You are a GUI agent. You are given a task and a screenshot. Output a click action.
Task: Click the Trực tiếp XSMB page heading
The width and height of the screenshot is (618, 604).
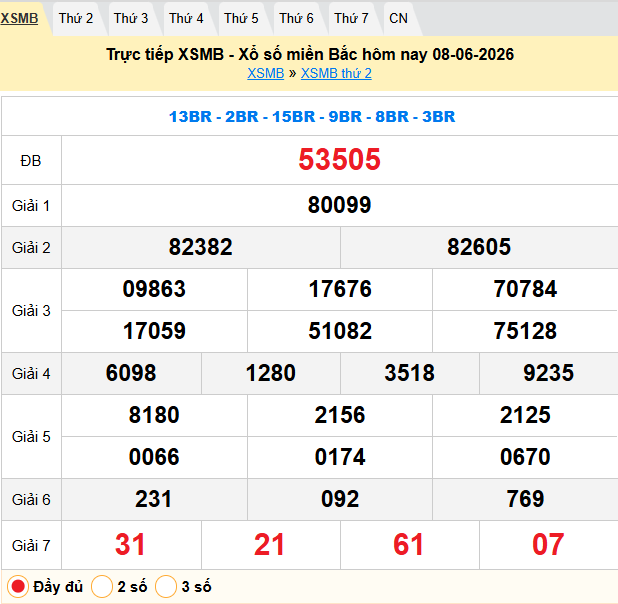tap(310, 55)
